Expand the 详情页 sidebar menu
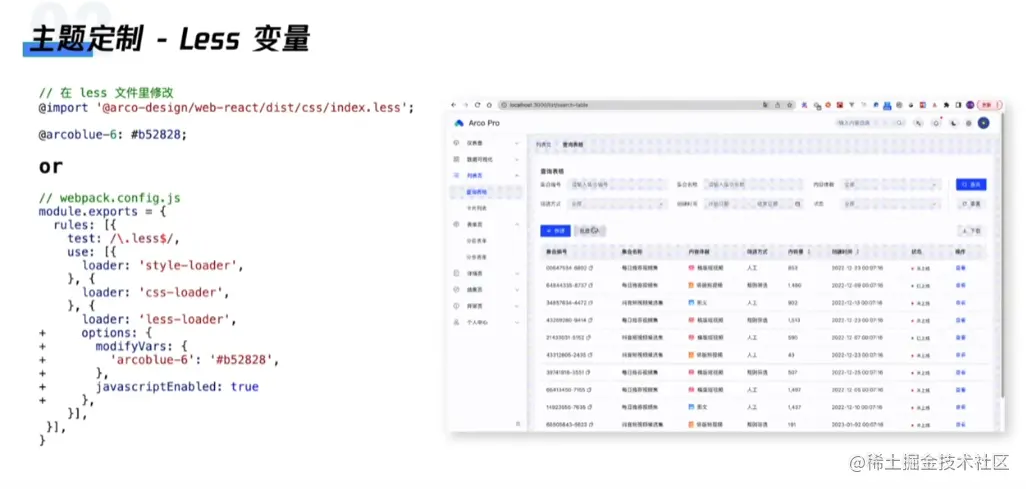Image resolution: width=1026 pixels, height=489 pixels. (486, 273)
